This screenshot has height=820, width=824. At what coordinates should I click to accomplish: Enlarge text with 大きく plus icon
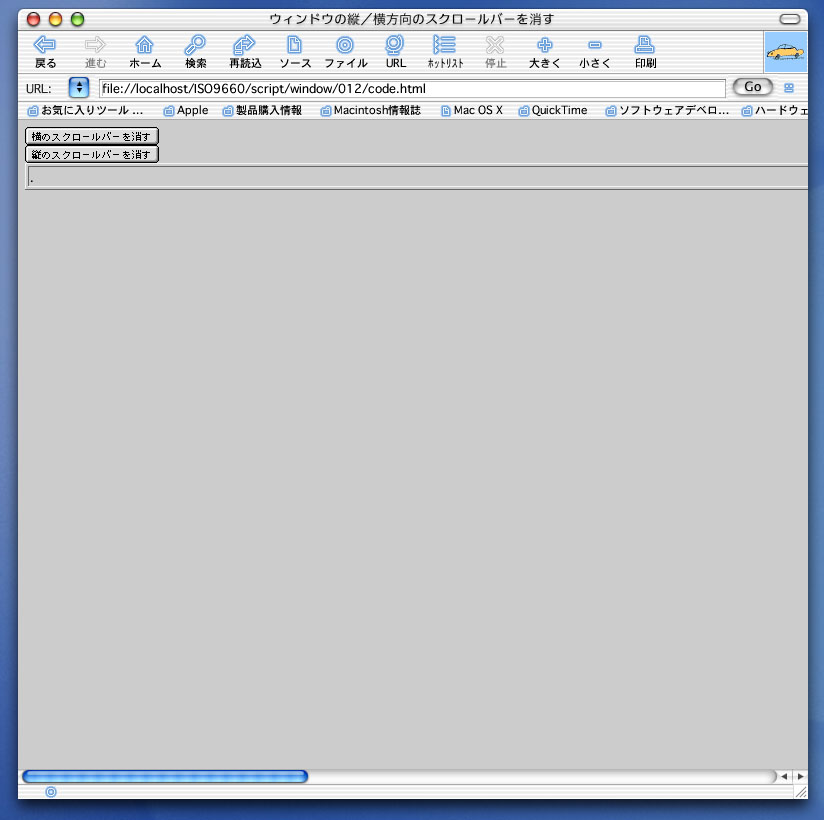(x=545, y=45)
